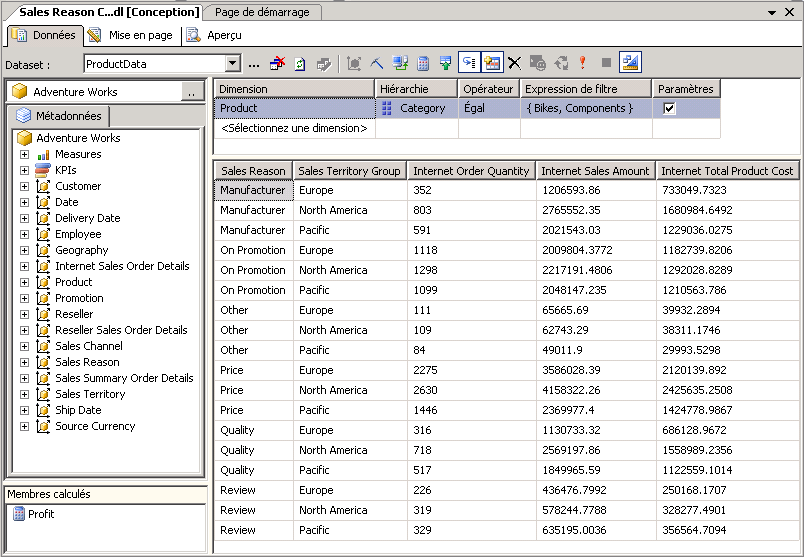Click the Sélectionnez une dimension filter cell

point(294,129)
